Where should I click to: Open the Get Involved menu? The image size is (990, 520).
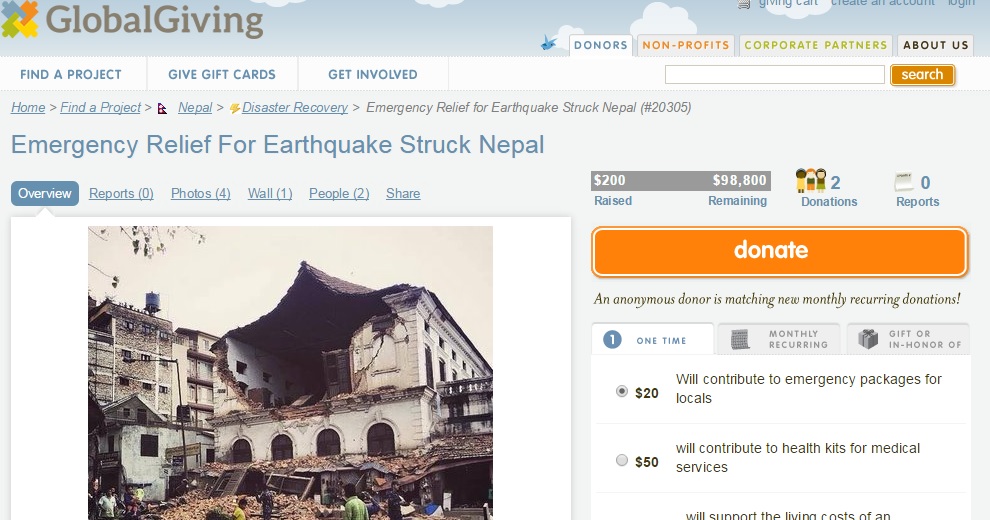pos(373,74)
